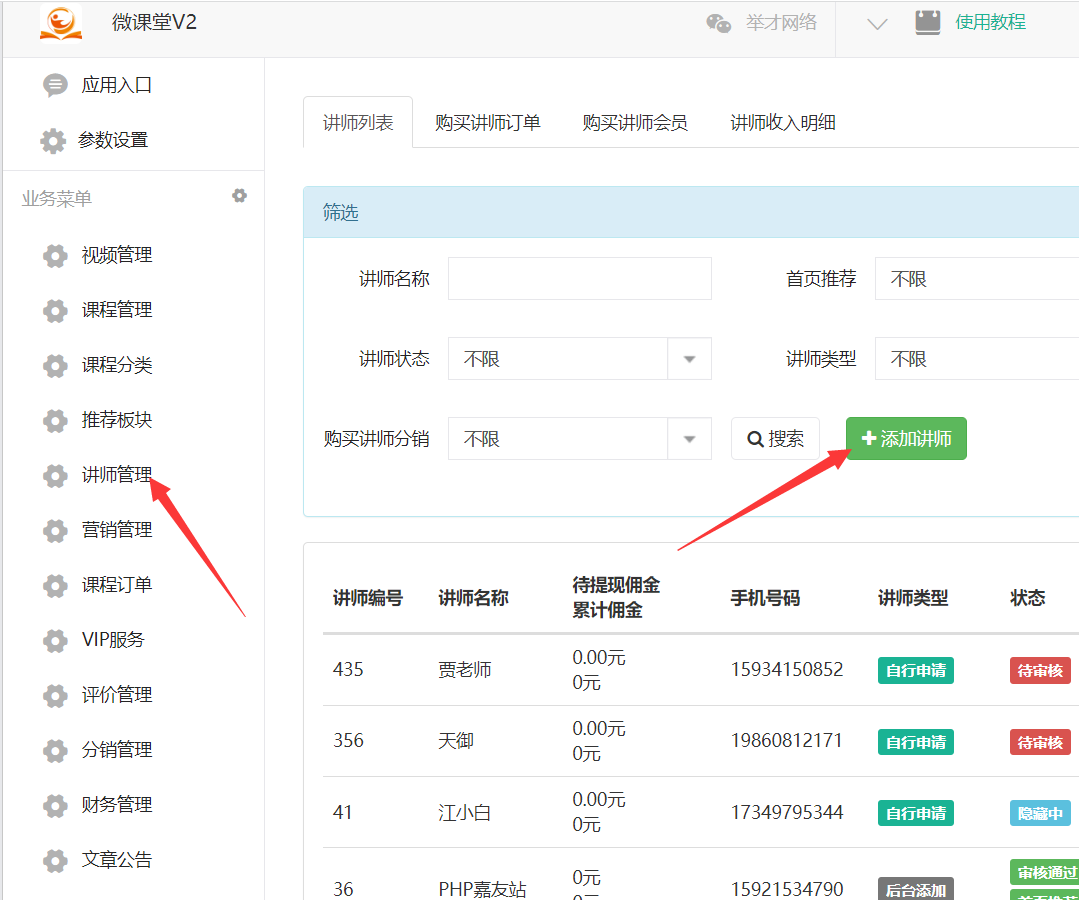The width and height of the screenshot is (1079, 900).
Task: Click the gear icon beside VIP服务
Action: click(55, 641)
